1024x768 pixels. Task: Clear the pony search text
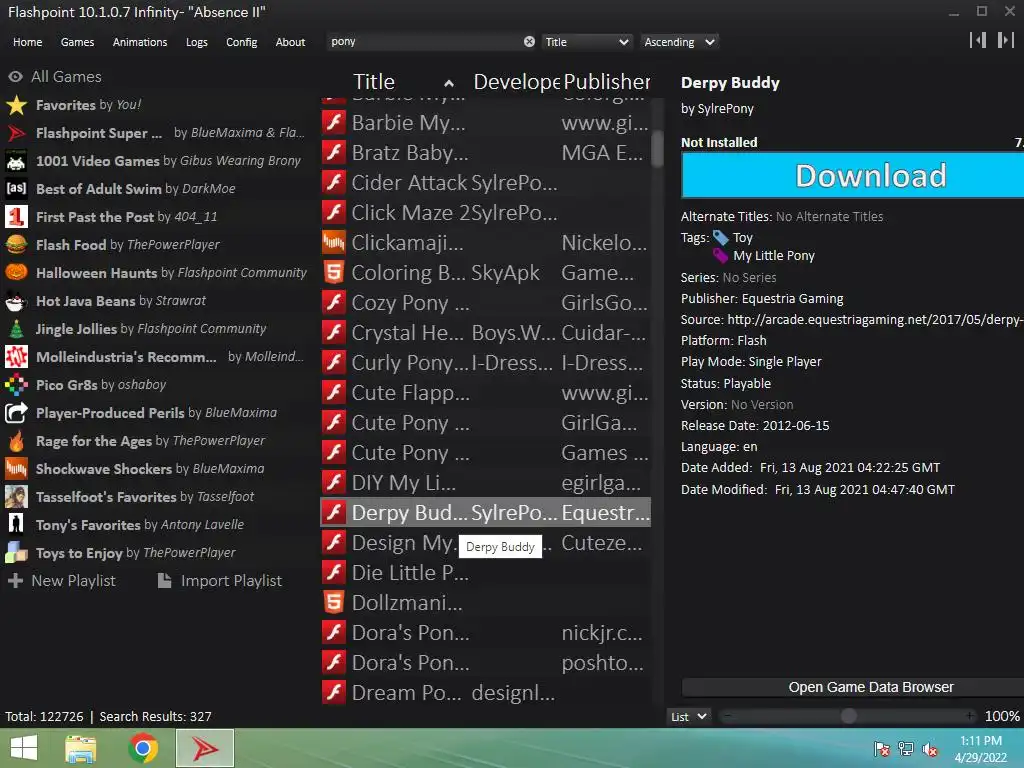(529, 42)
